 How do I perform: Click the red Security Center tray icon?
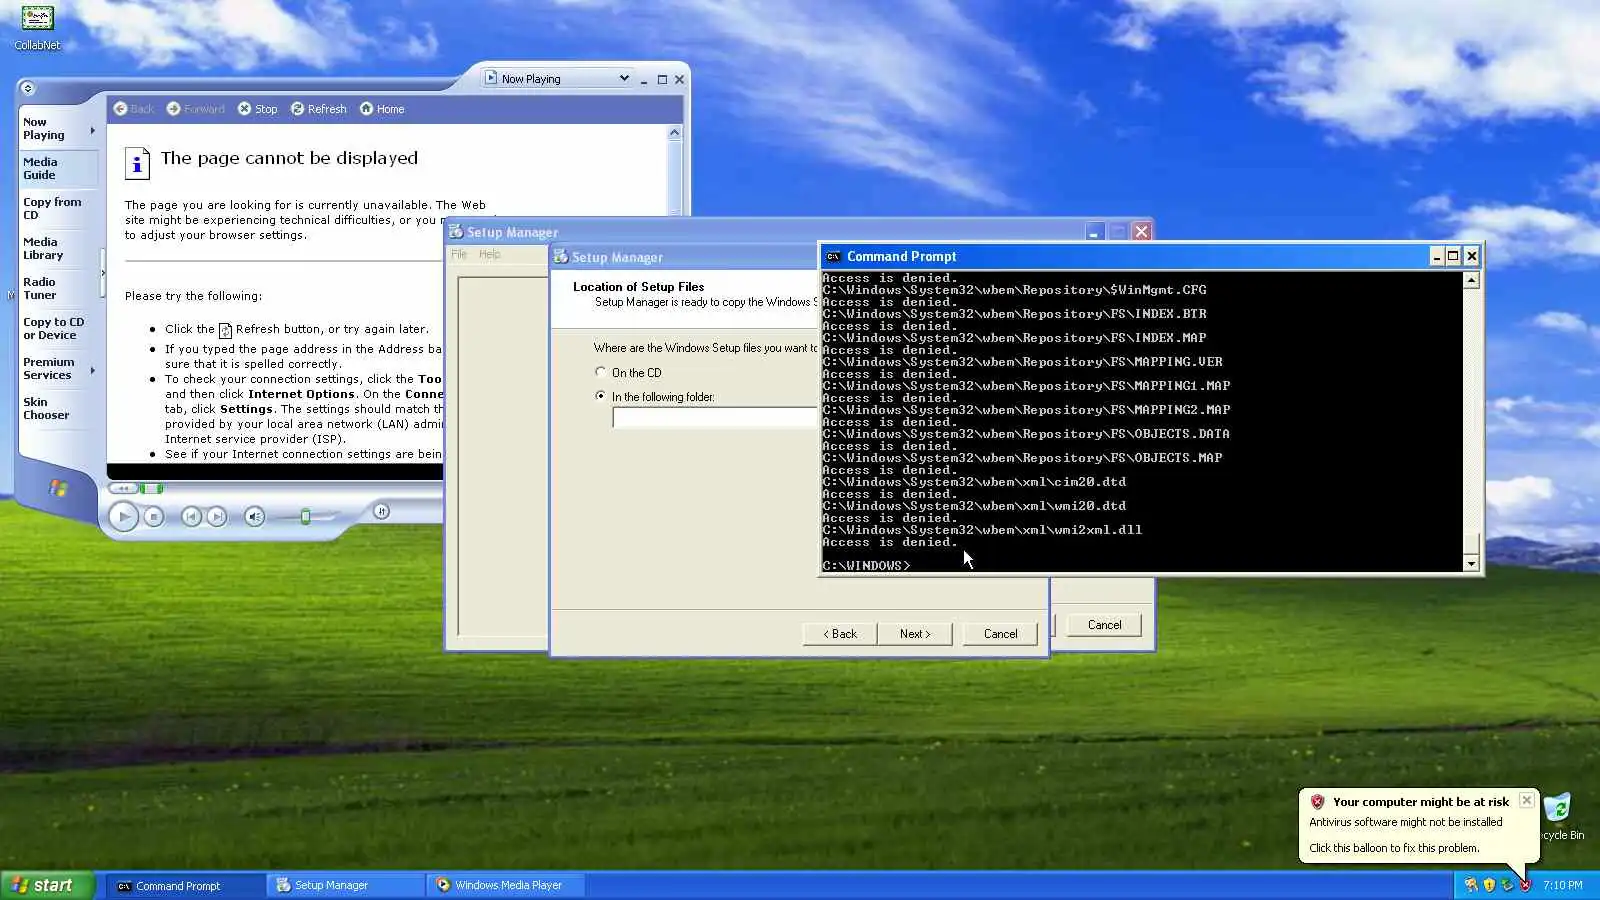click(x=1525, y=885)
